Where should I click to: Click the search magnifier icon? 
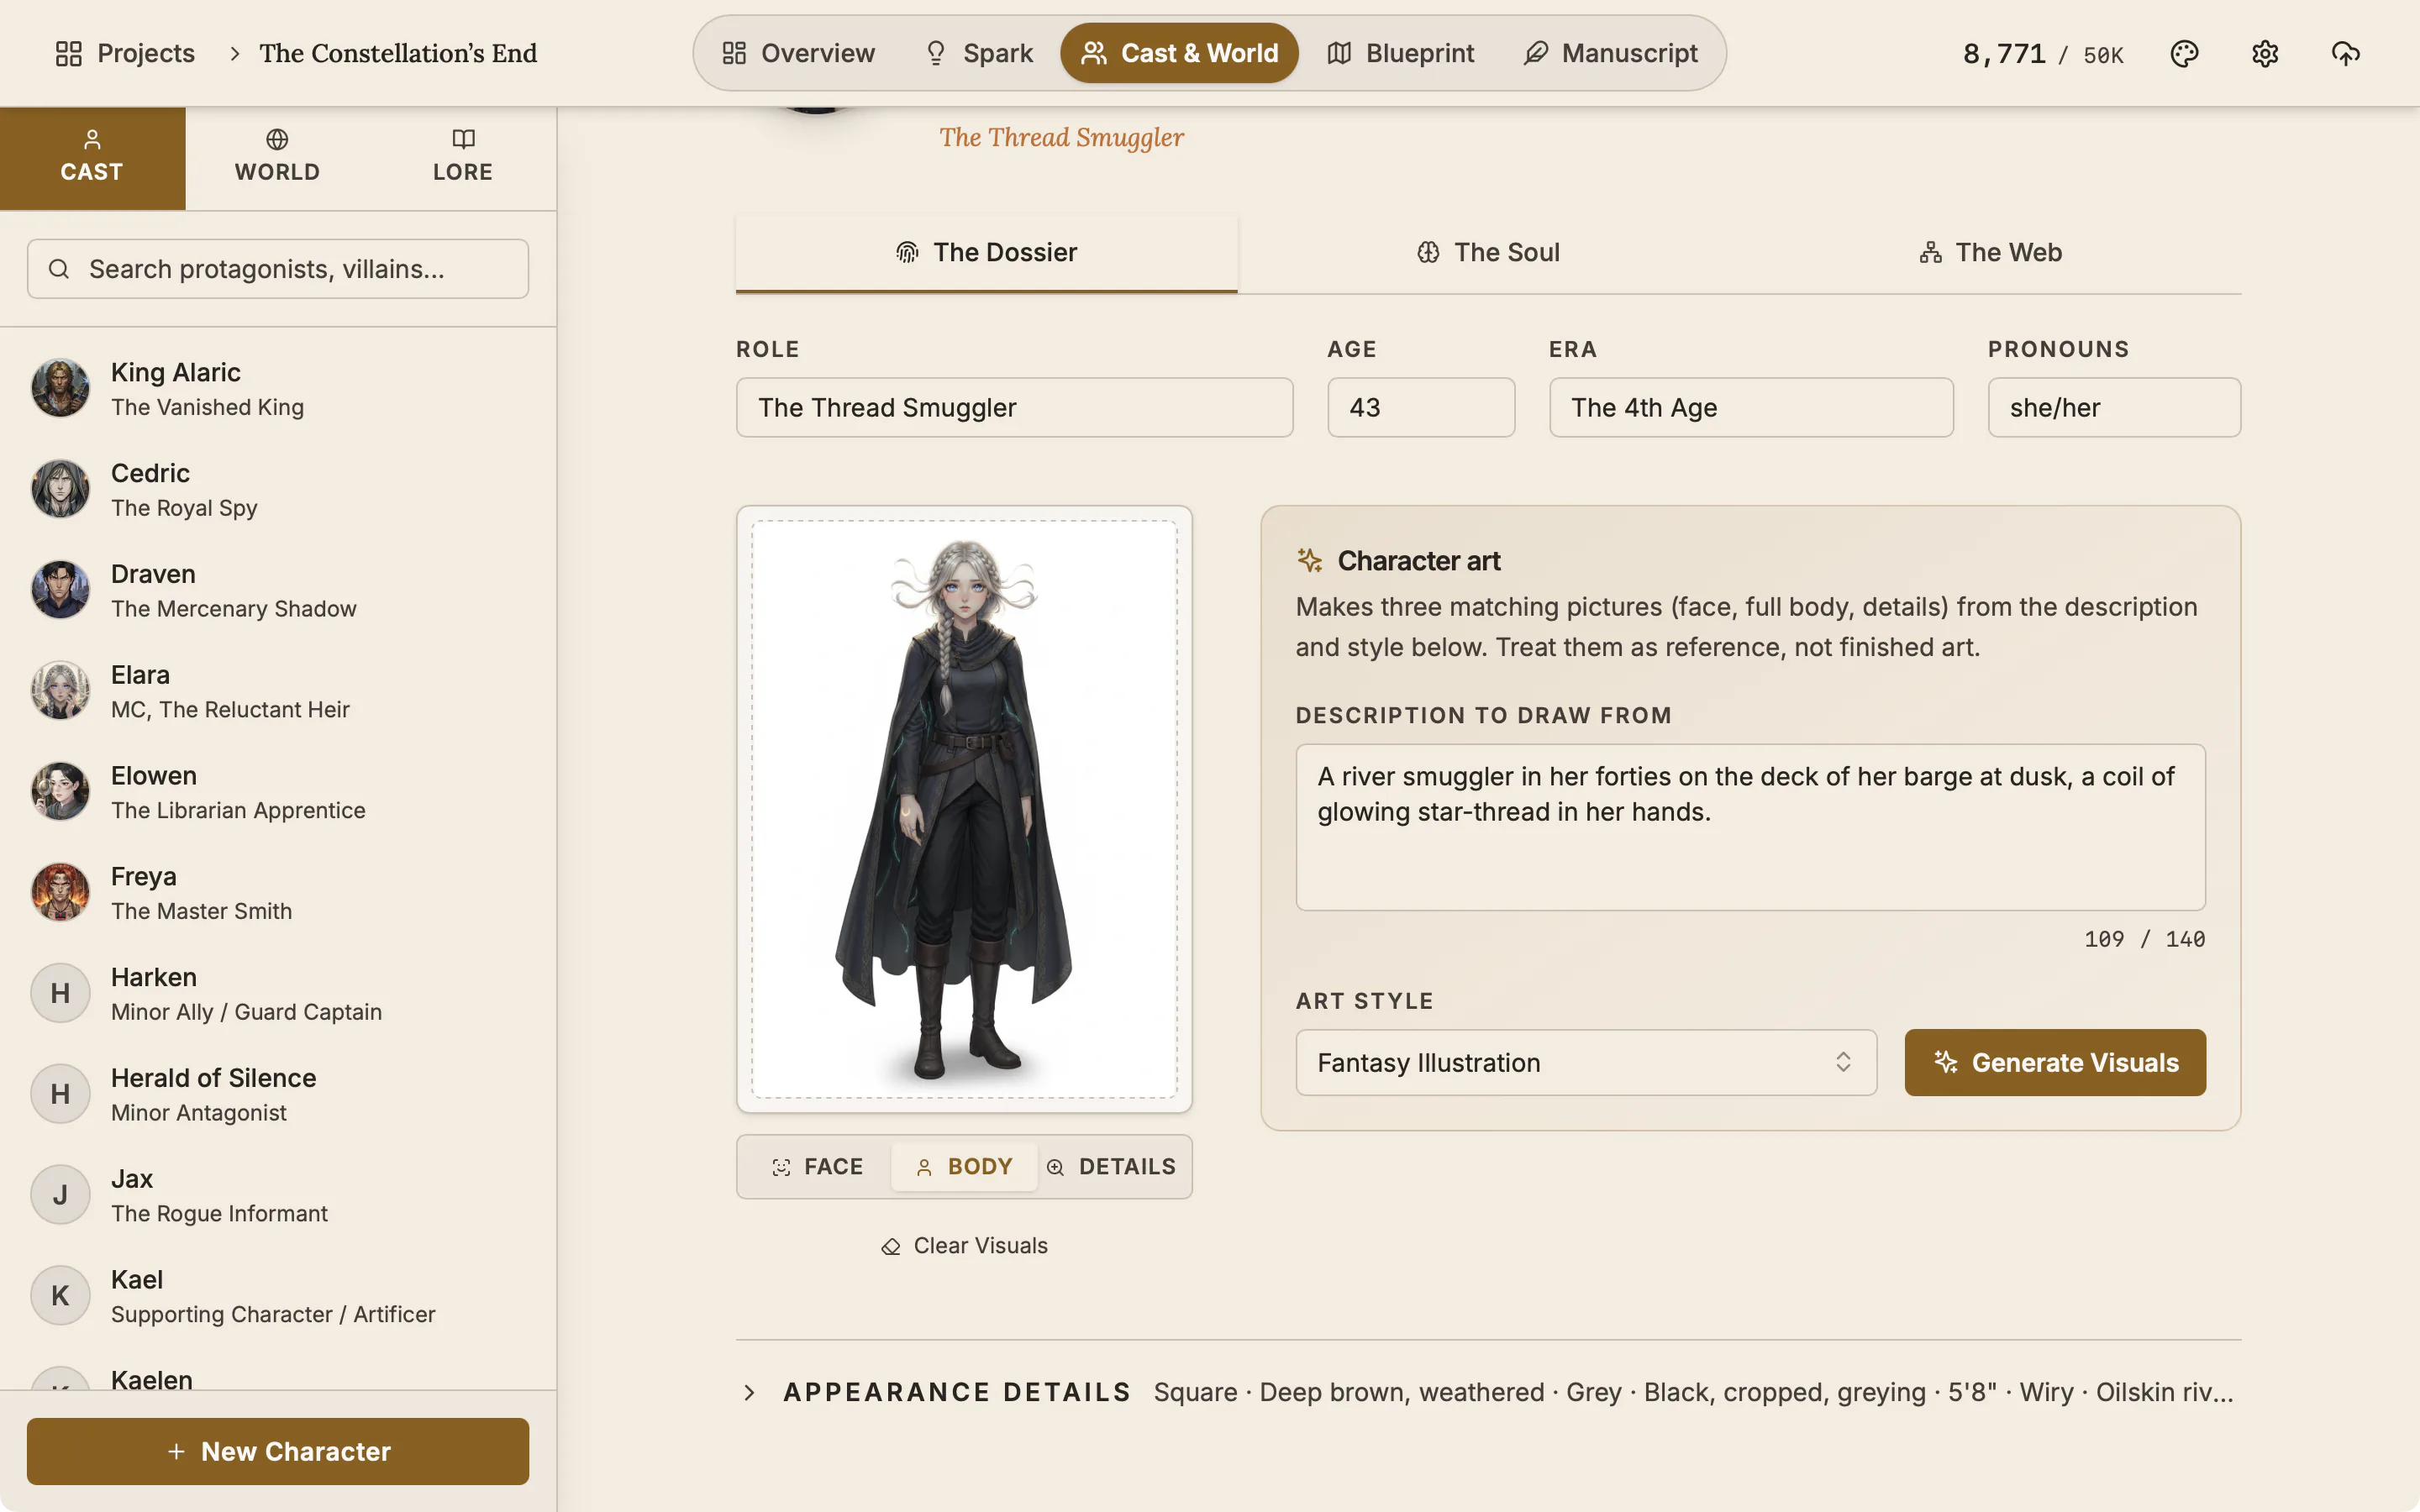59,269
